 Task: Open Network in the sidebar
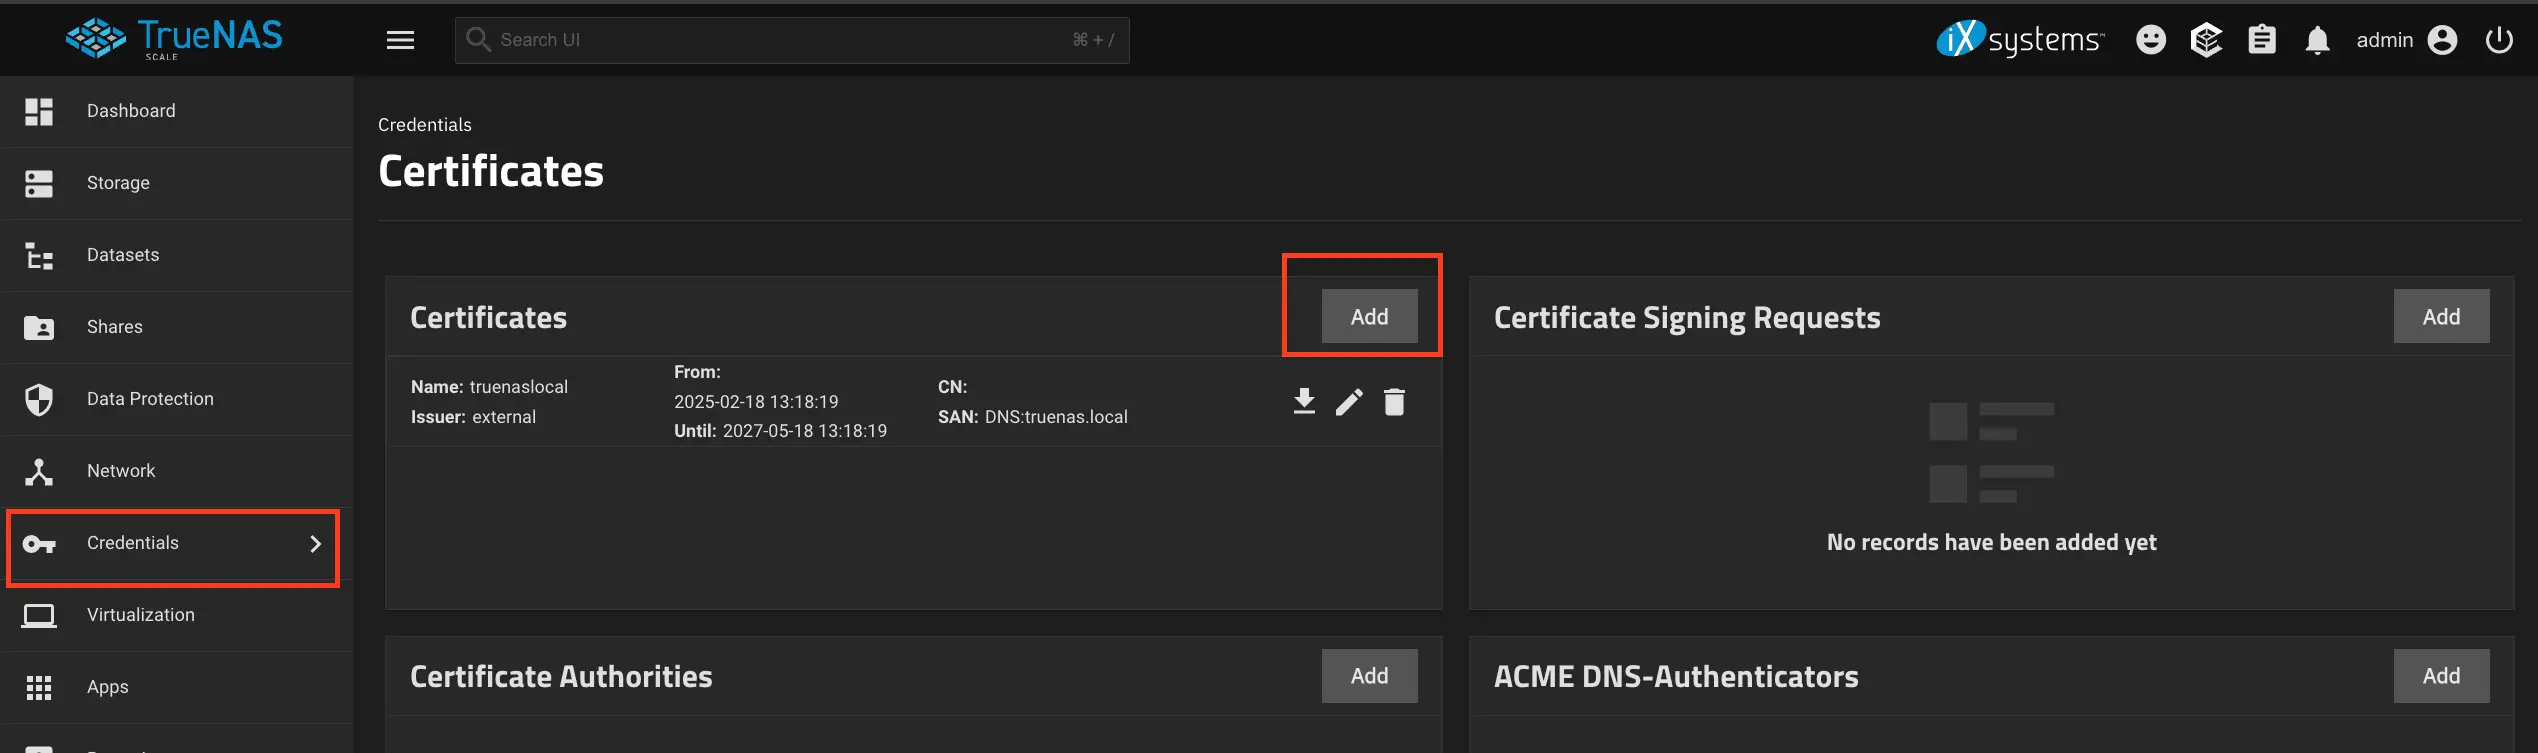(176, 471)
